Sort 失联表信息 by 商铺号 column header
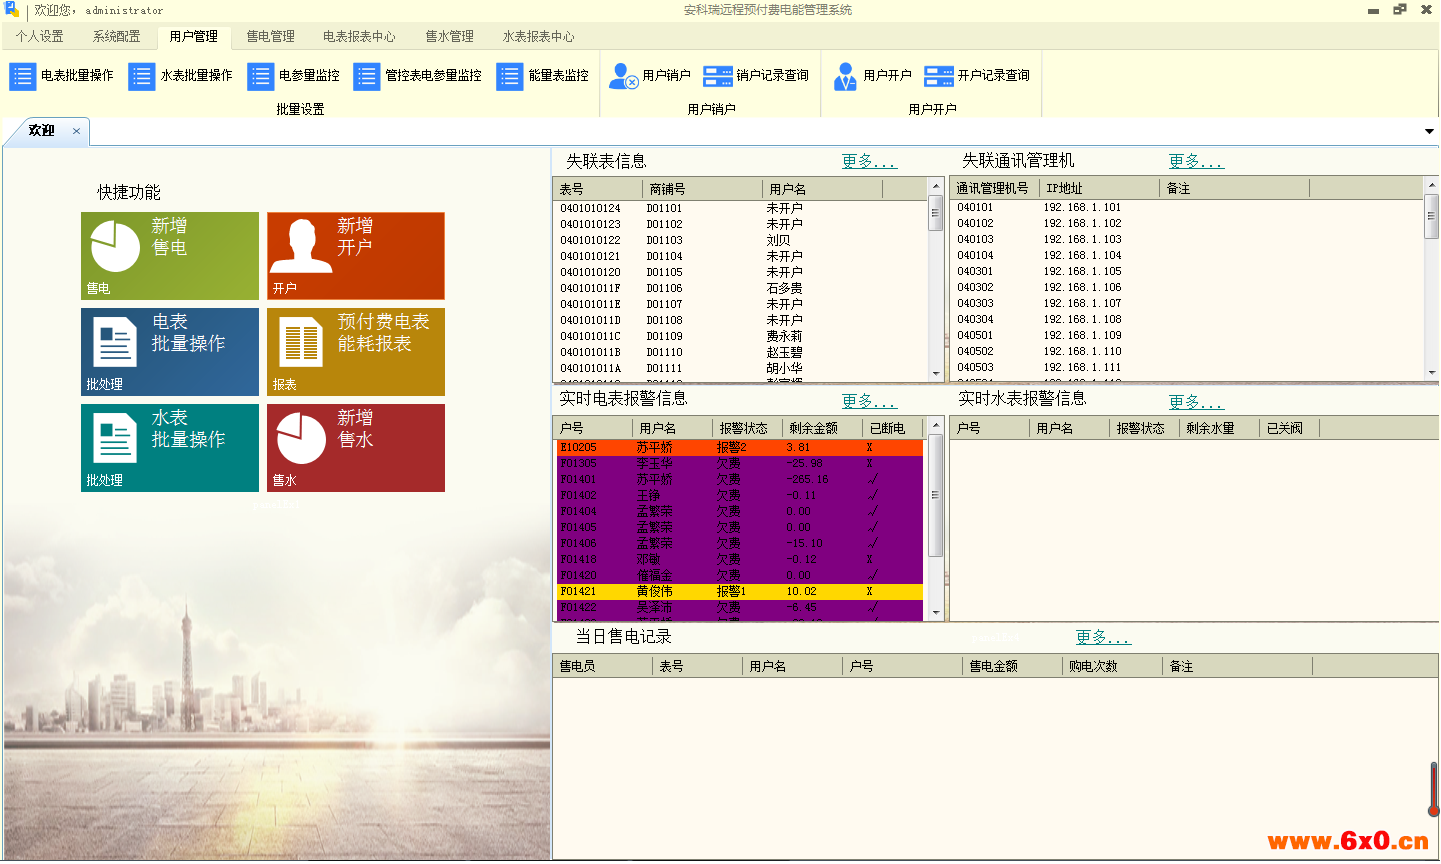 click(702, 189)
